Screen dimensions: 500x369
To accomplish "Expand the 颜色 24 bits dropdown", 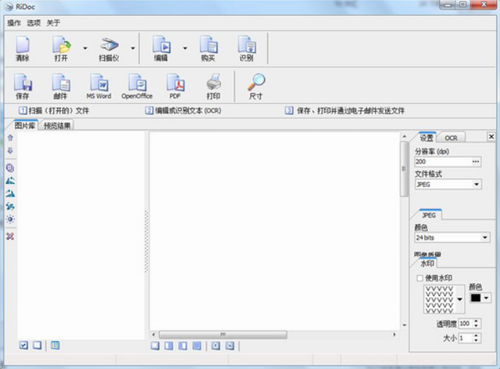I will [x=485, y=238].
